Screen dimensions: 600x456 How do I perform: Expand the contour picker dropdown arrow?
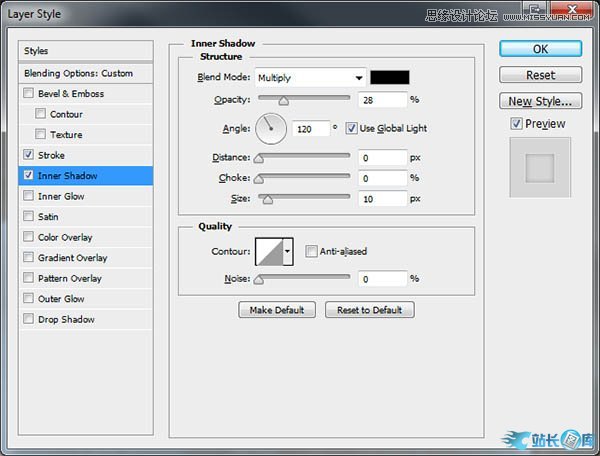(x=288, y=252)
